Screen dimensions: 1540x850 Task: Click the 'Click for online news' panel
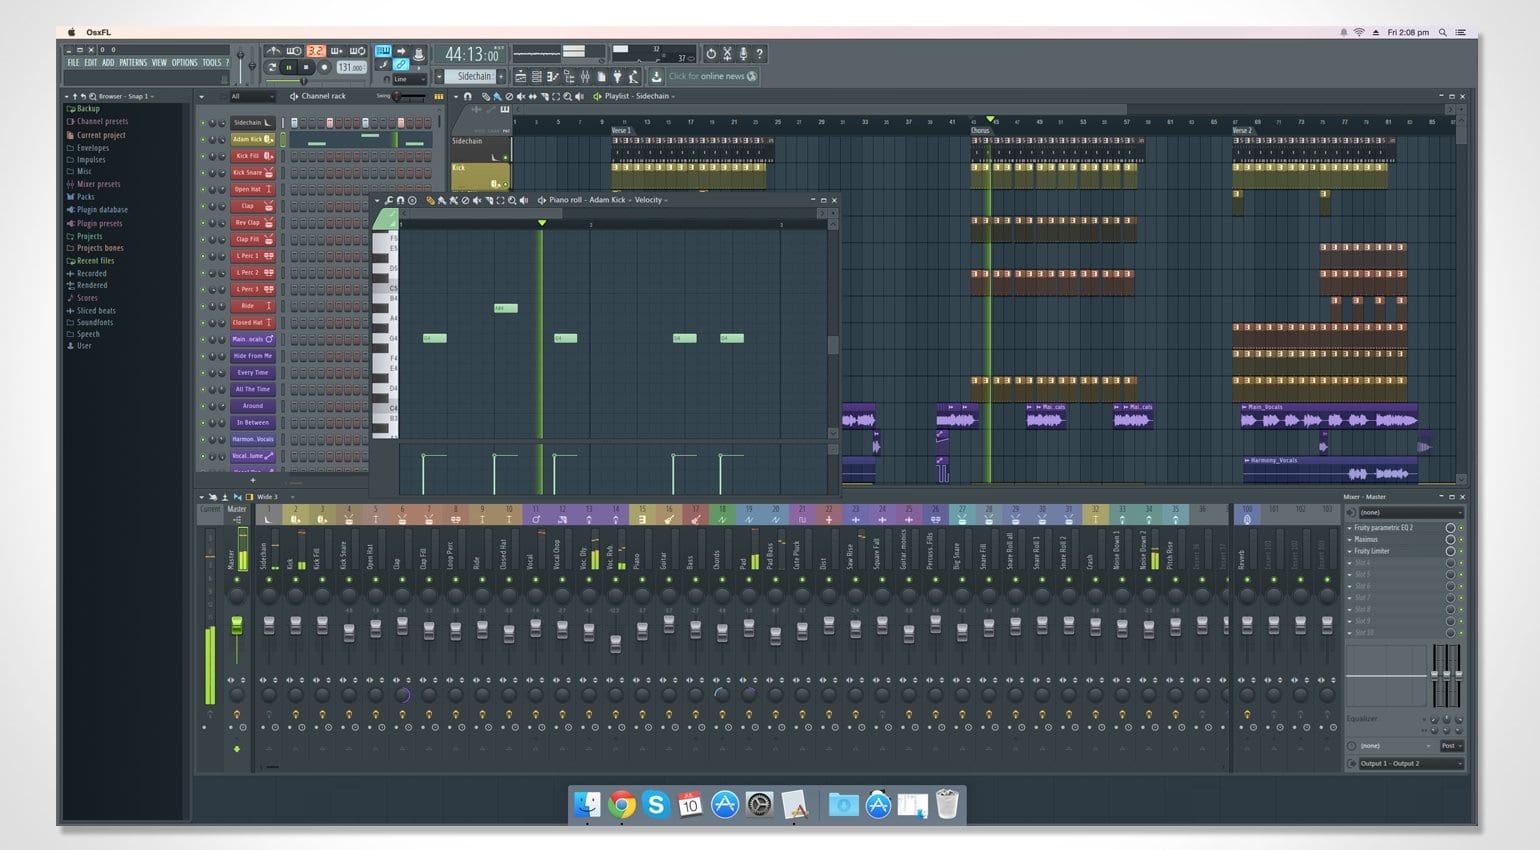(712, 76)
